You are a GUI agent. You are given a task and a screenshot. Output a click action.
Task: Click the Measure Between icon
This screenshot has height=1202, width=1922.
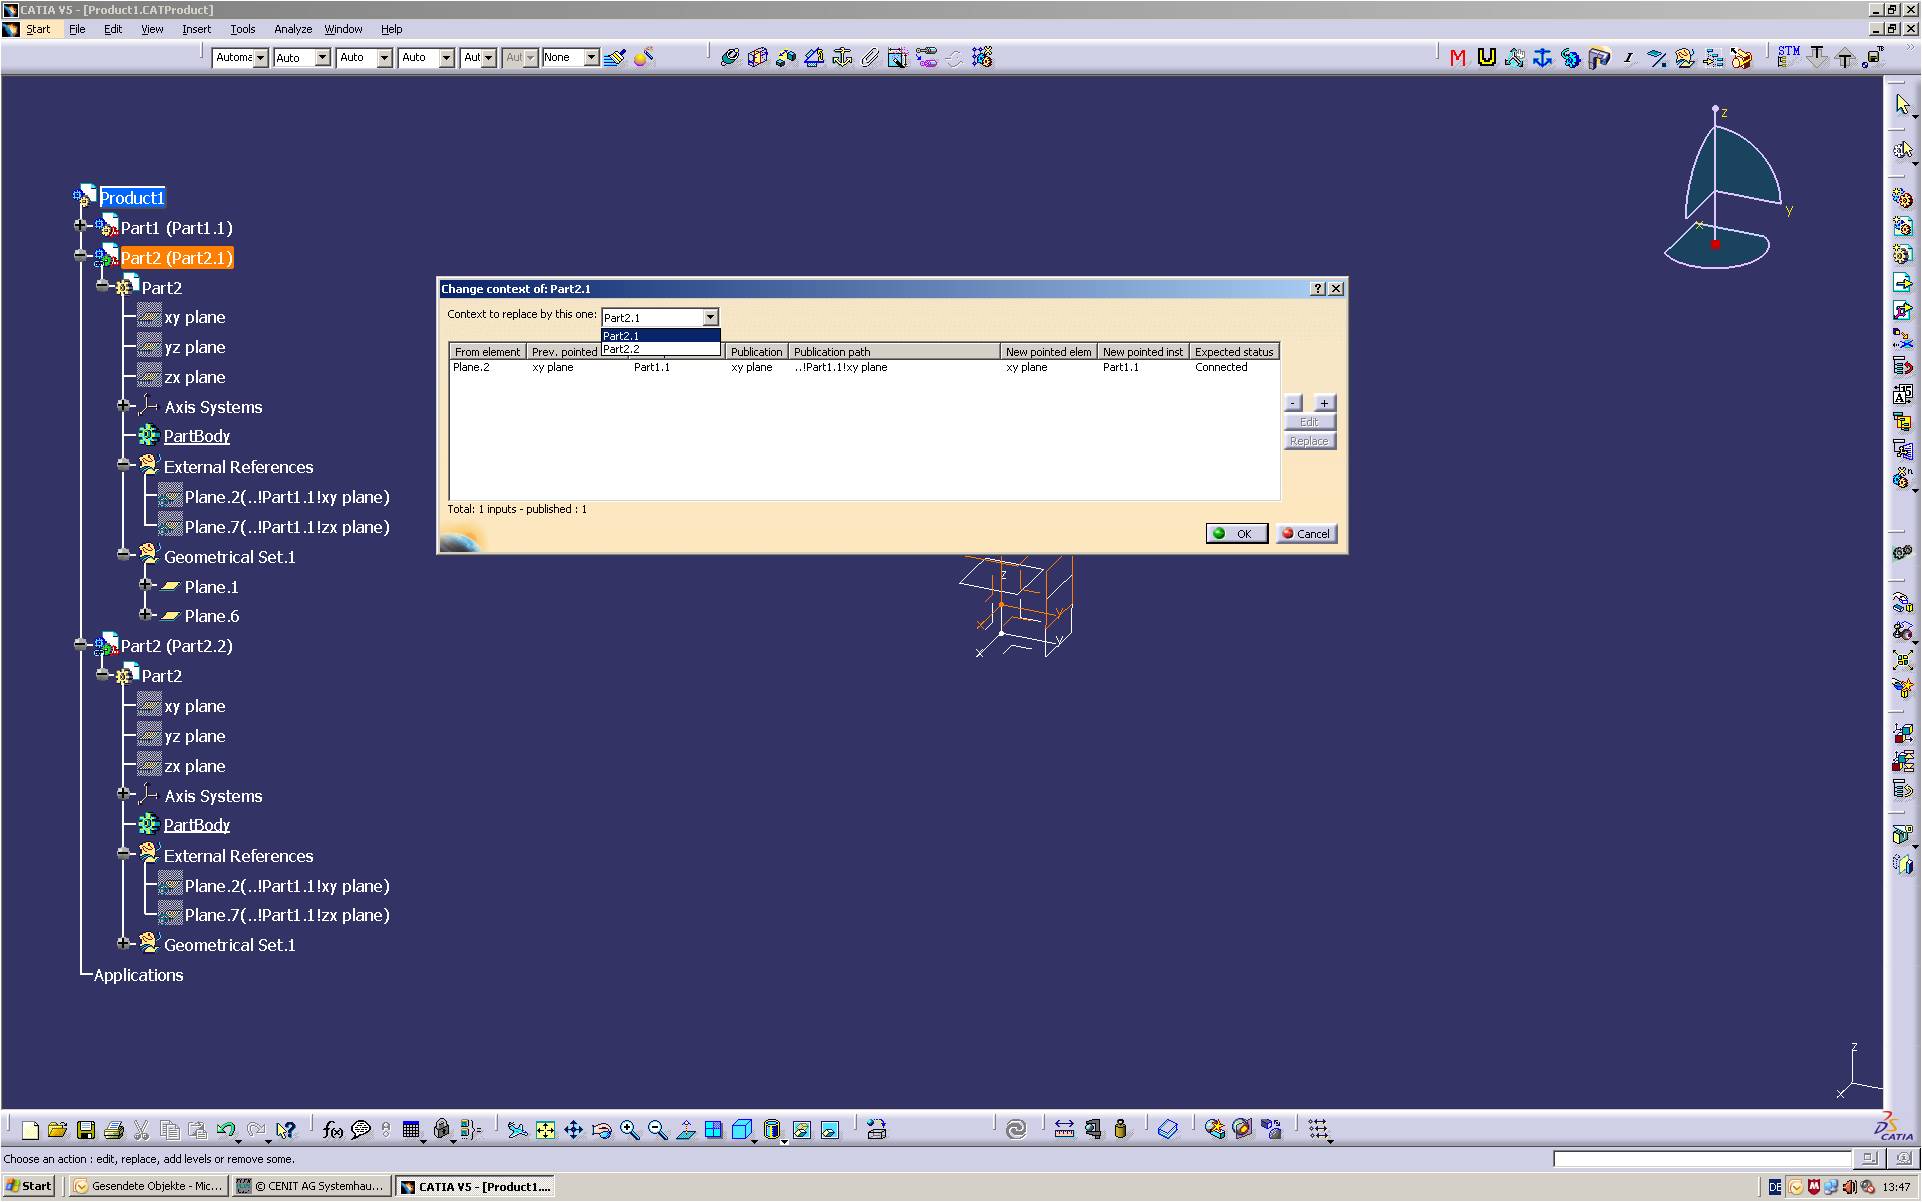coord(1064,1130)
